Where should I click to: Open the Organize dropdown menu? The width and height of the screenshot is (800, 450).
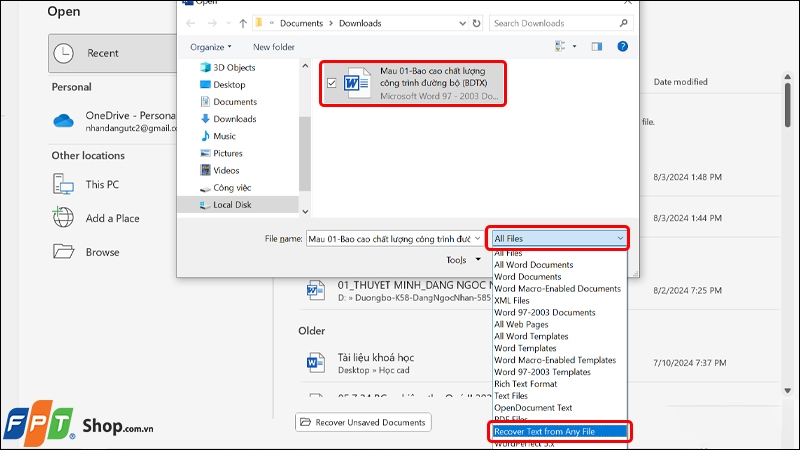pyautogui.click(x=211, y=47)
